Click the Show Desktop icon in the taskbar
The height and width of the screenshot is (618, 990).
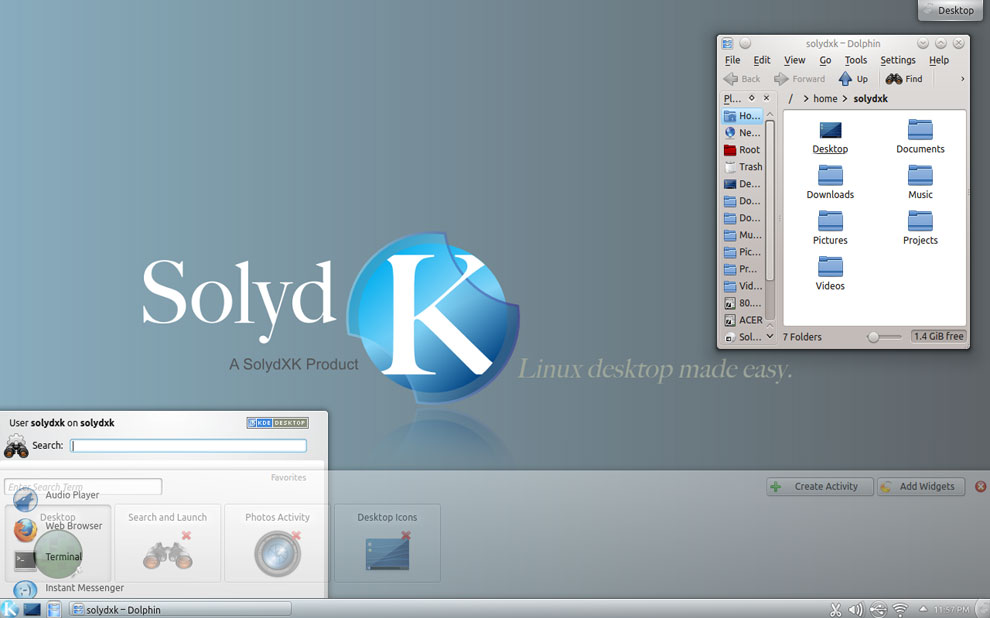tap(32, 609)
